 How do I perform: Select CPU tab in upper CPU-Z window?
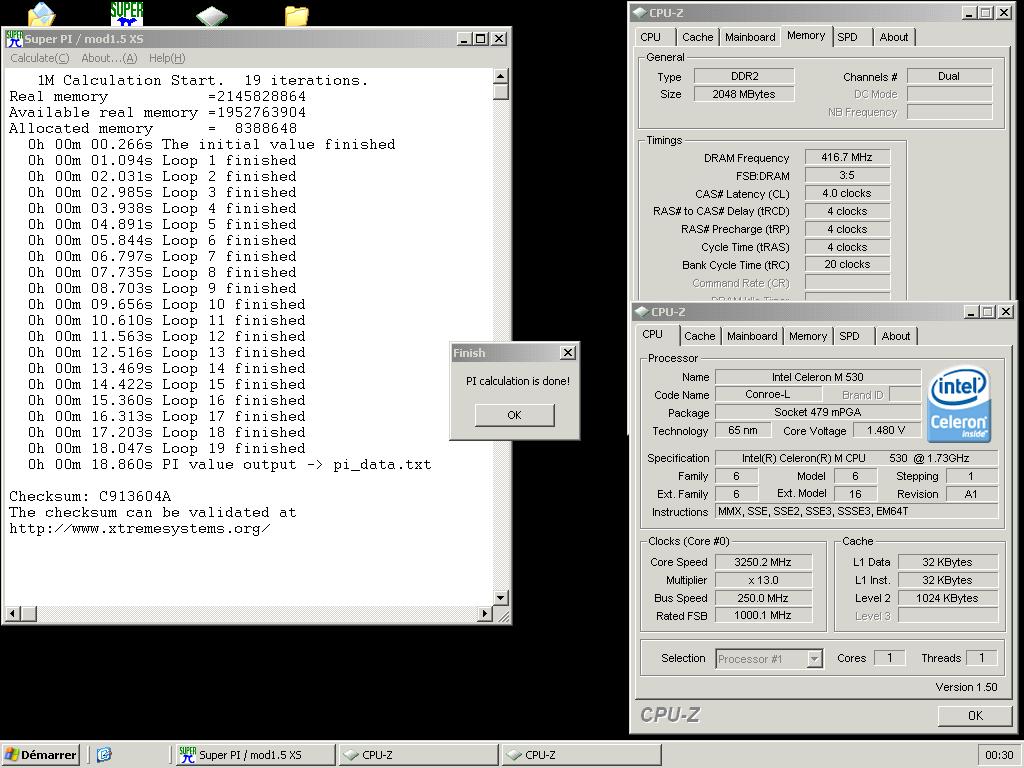(x=650, y=37)
